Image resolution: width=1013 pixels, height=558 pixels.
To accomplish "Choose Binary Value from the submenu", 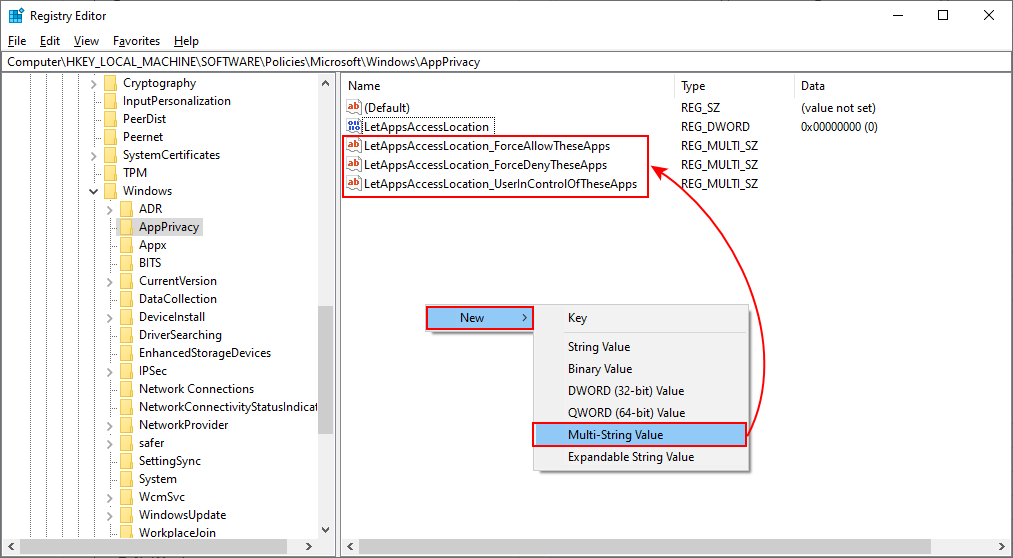I will pyautogui.click(x=641, y=369).
